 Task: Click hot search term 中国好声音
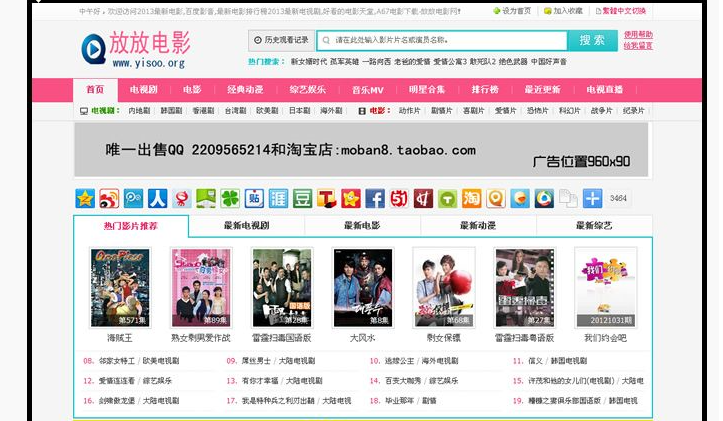(x=549, y=62)
